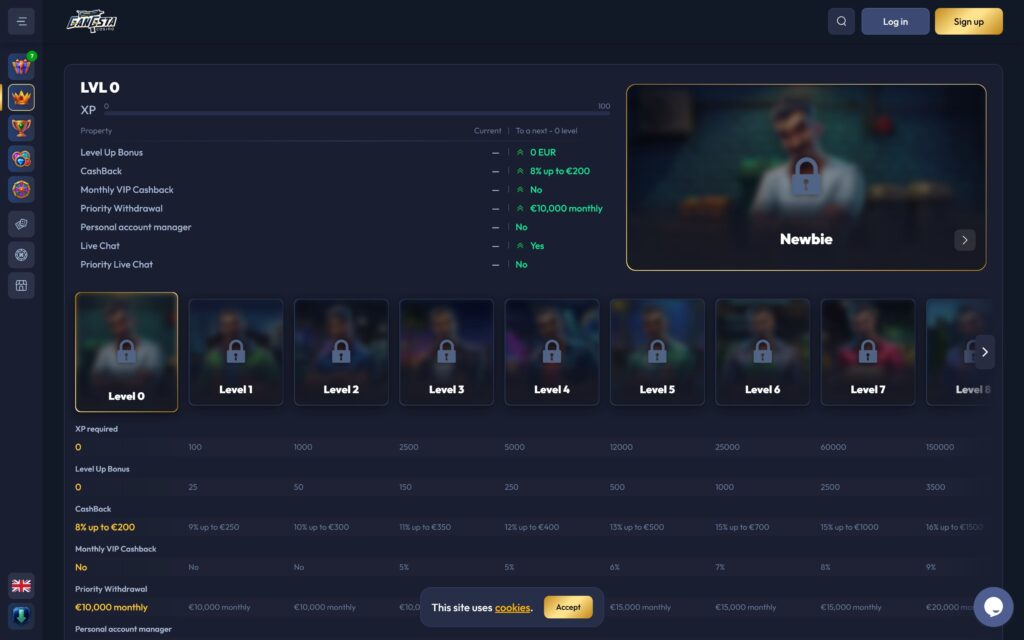Open the gift box bonuses icon

point(21,67)
